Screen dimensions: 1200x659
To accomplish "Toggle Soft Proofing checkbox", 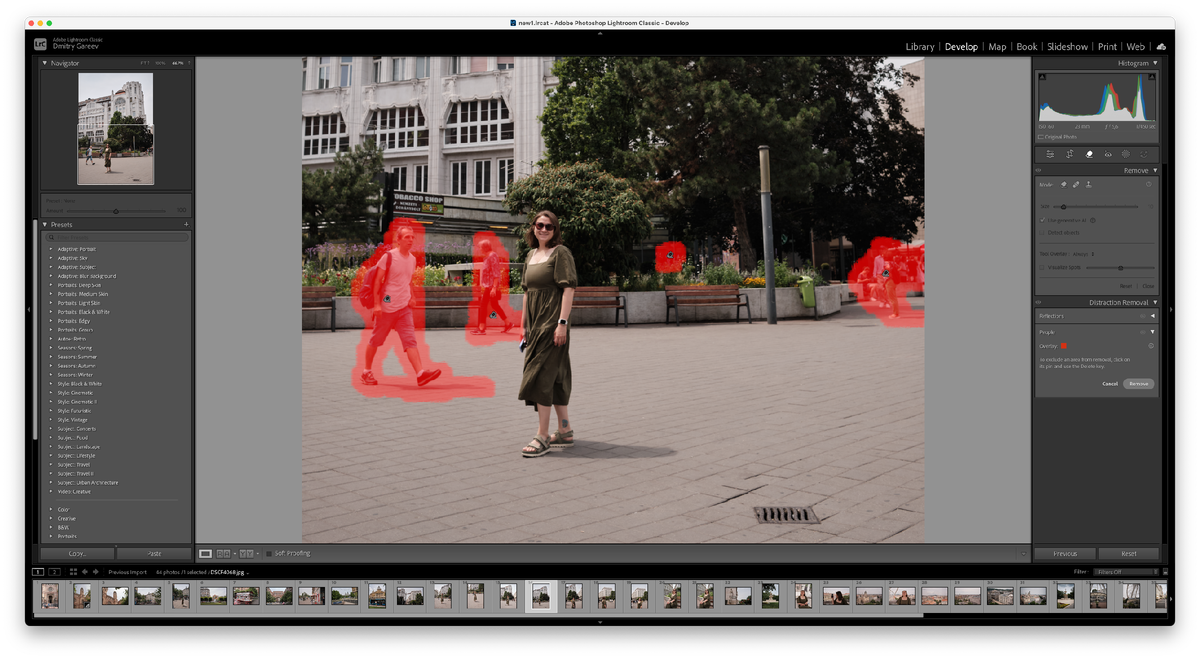I will (x=269, y=553).
